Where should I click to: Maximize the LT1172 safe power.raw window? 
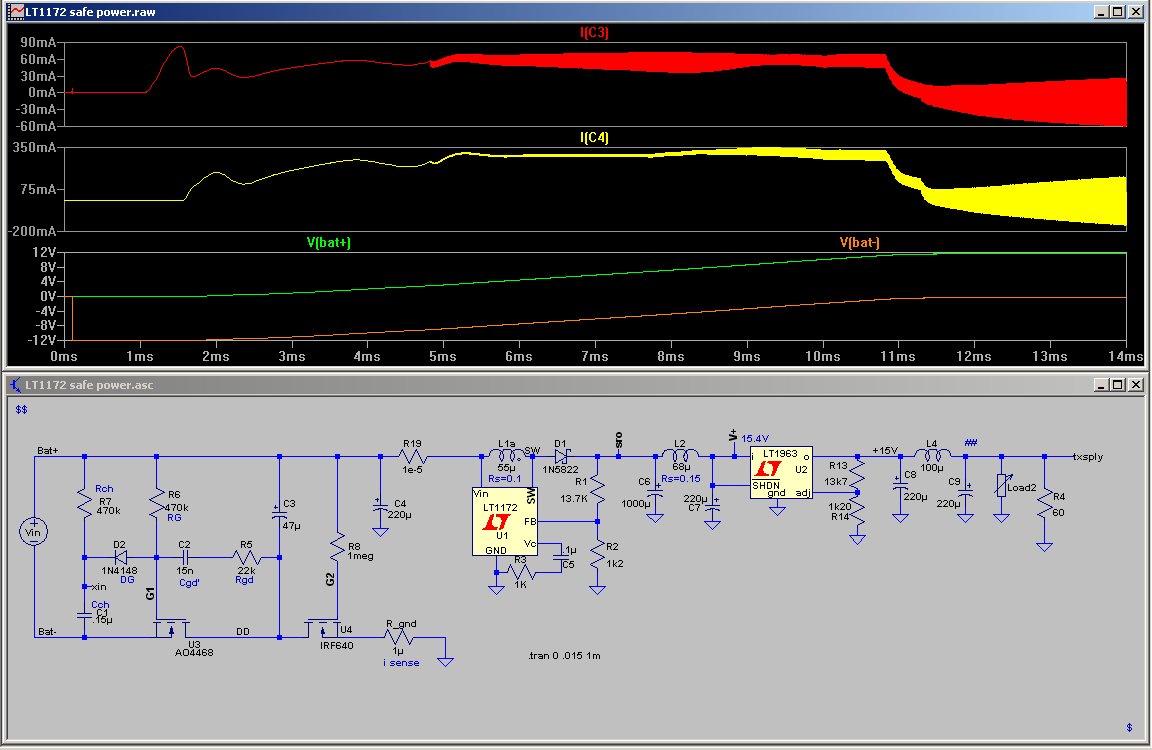point(1117,12)
